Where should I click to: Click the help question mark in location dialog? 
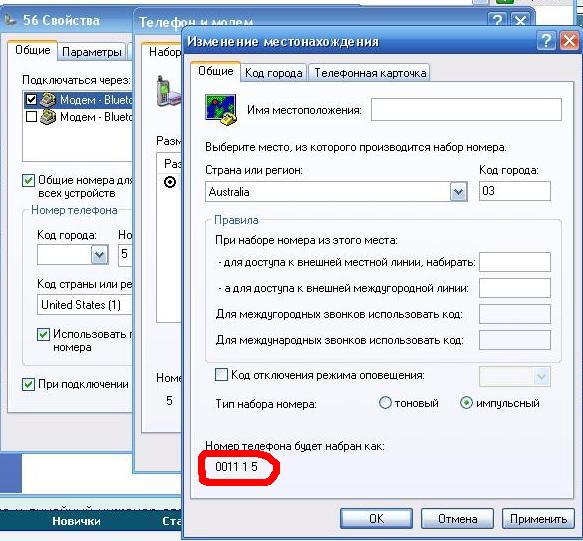pos(546,41)
